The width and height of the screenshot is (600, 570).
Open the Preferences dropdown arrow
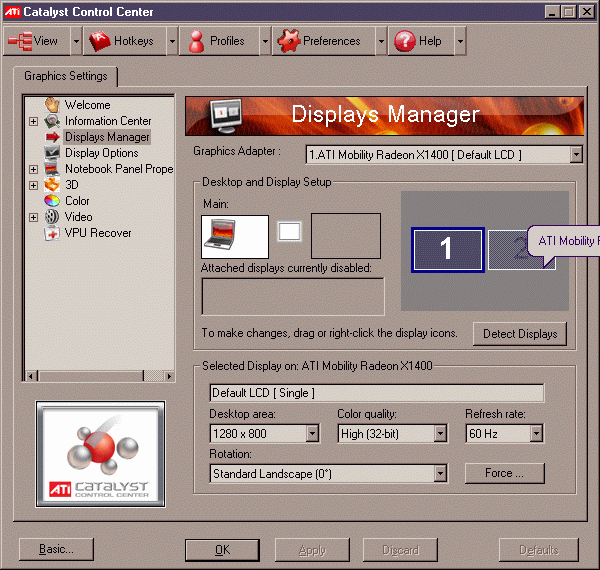381,41
